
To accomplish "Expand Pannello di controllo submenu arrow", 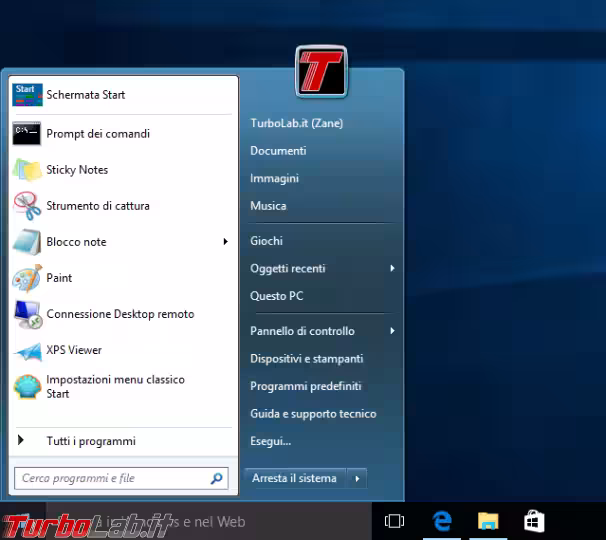I will (392, 331).
